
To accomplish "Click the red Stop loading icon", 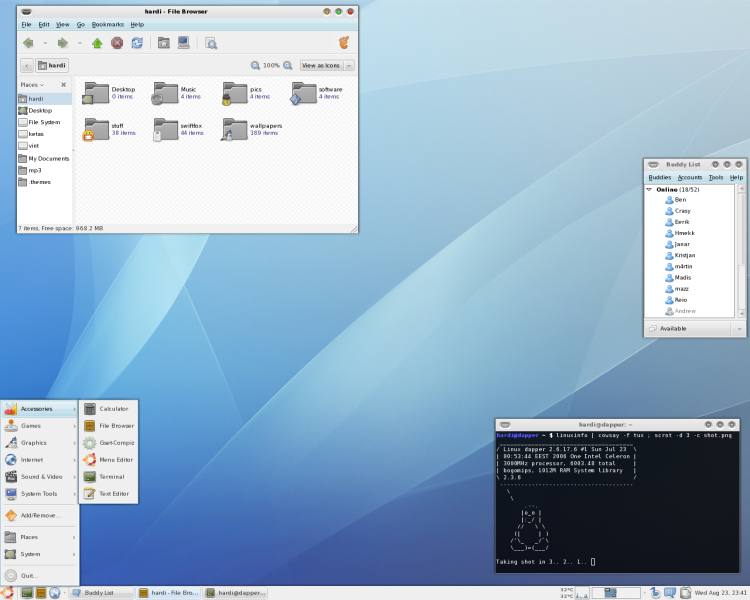I will tap(117, 43).
